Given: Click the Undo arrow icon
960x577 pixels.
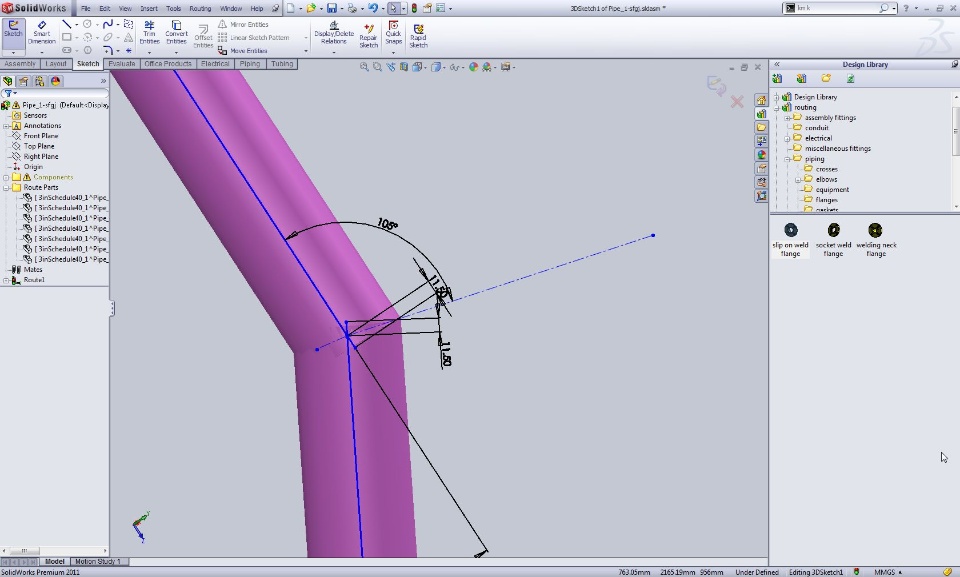Looking at the screenshot, I should (x=372, y=9).
